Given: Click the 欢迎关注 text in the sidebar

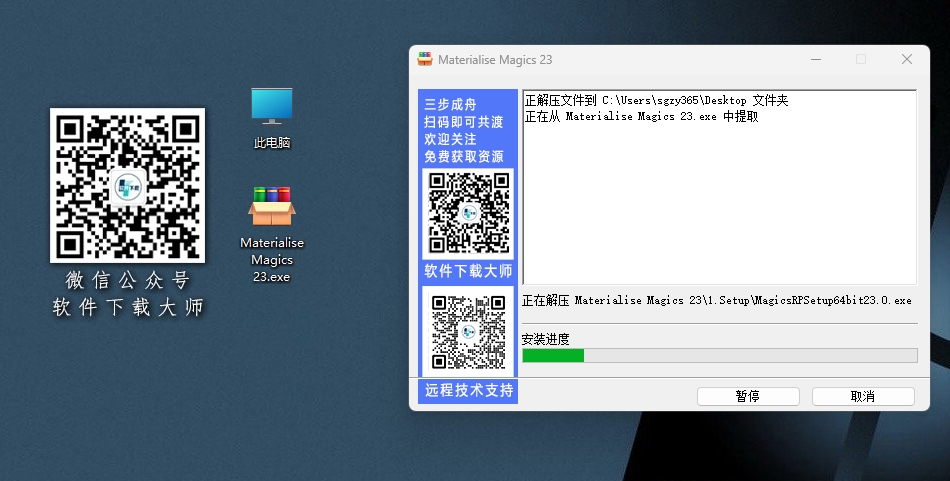Looking at the screenshot, I should pos(450,139).
